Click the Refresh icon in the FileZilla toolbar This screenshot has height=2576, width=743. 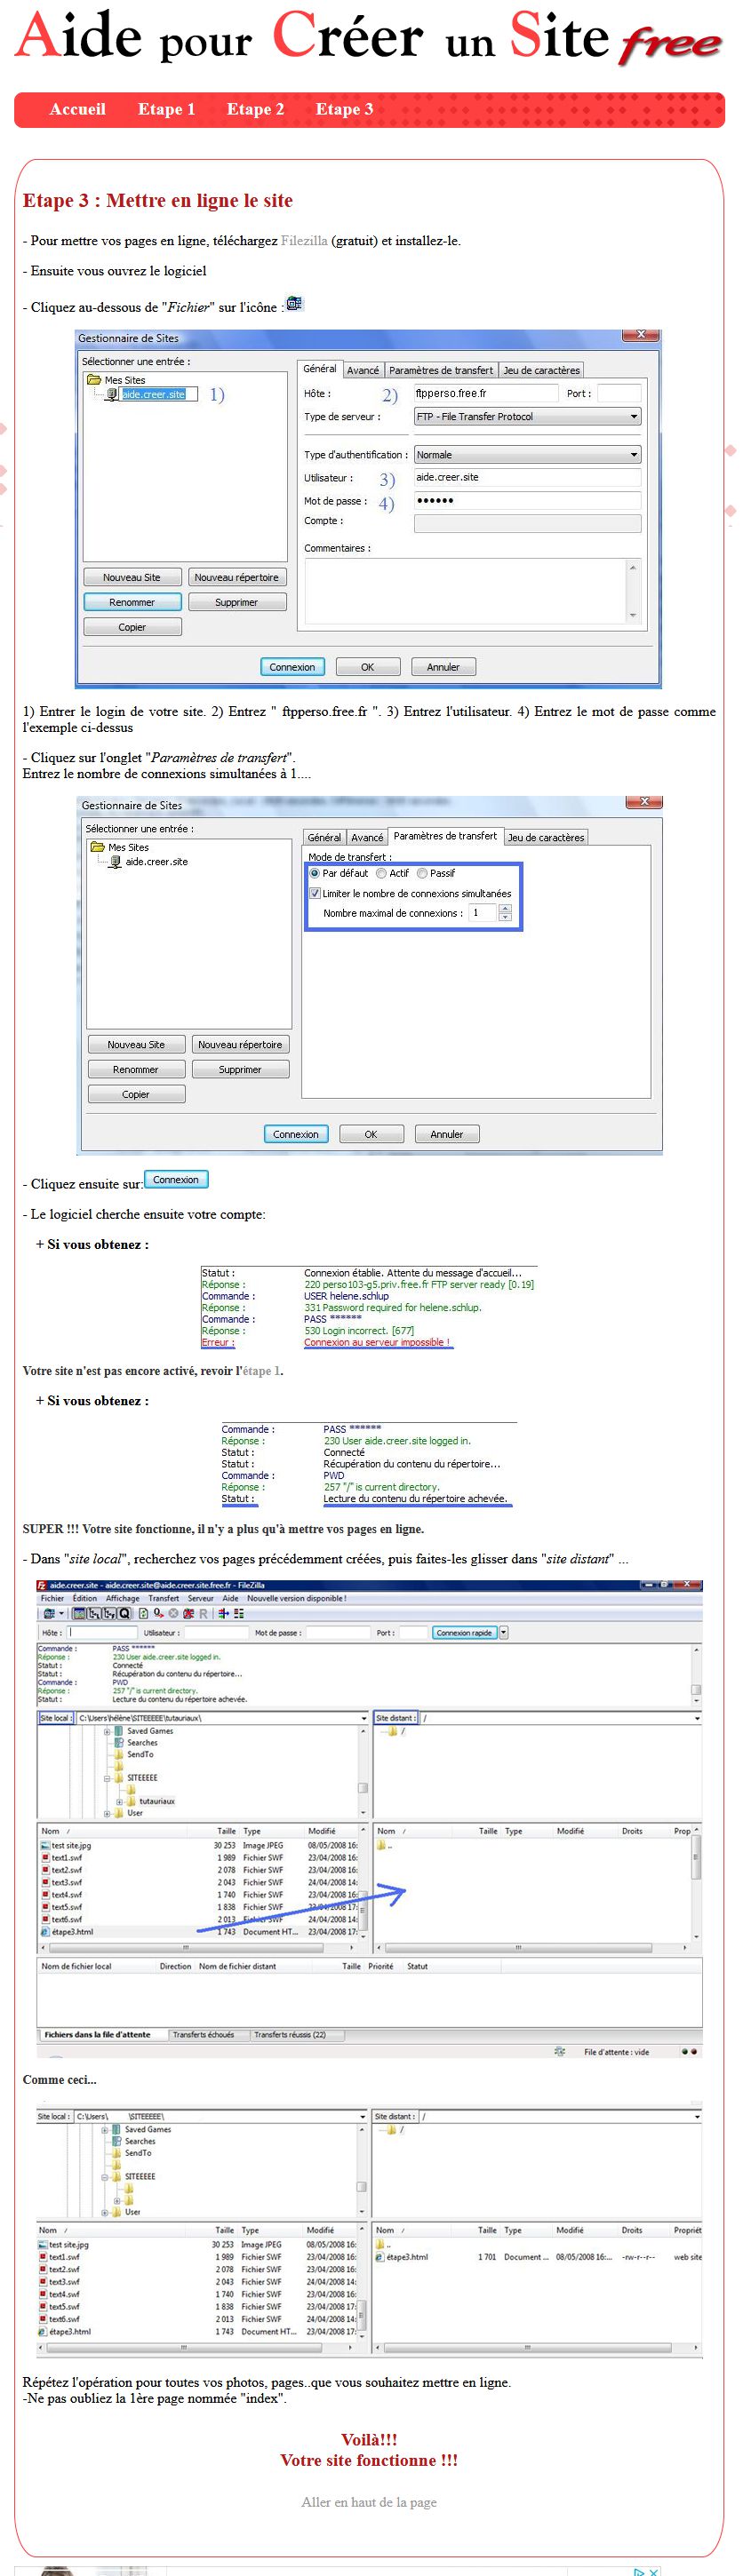coord(143,1613)
